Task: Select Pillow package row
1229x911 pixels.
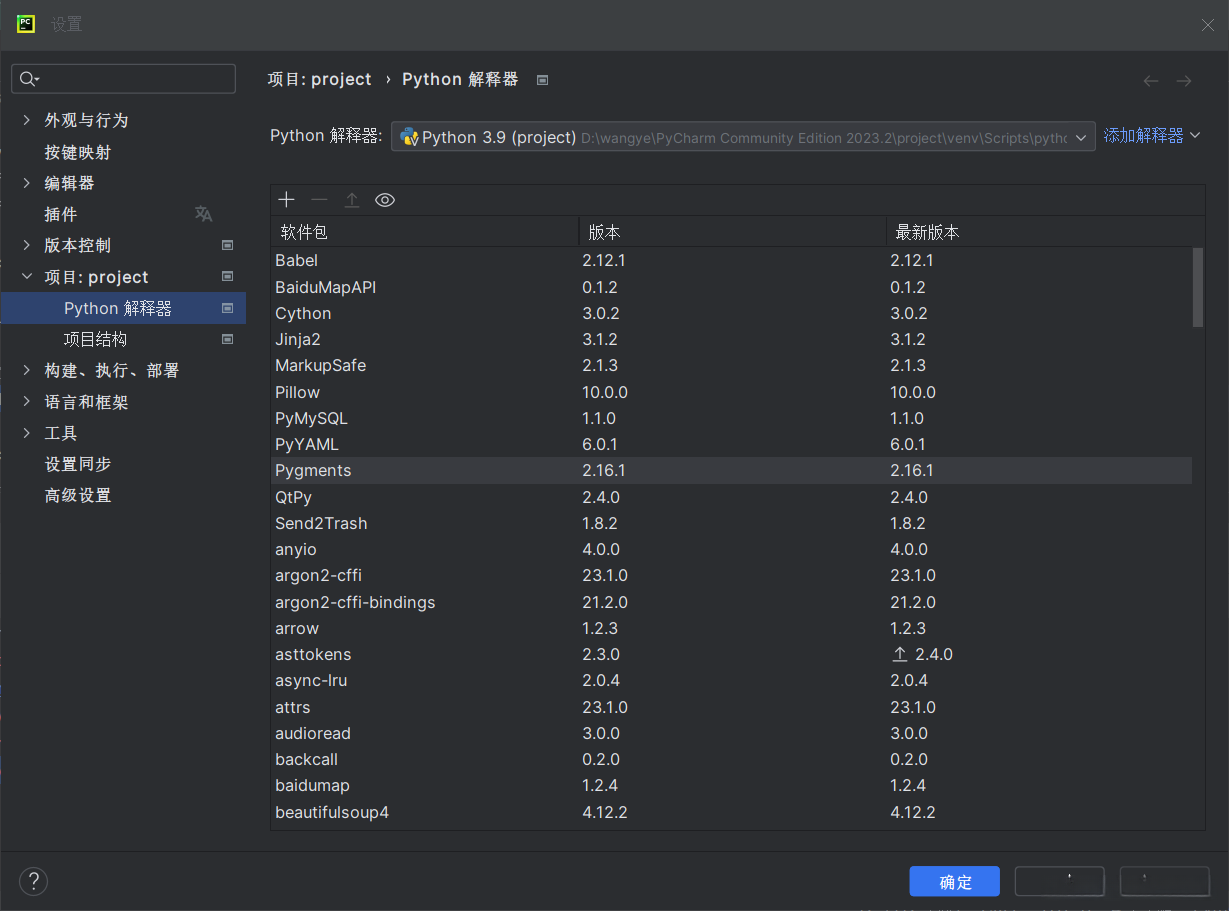Action: 731,392
